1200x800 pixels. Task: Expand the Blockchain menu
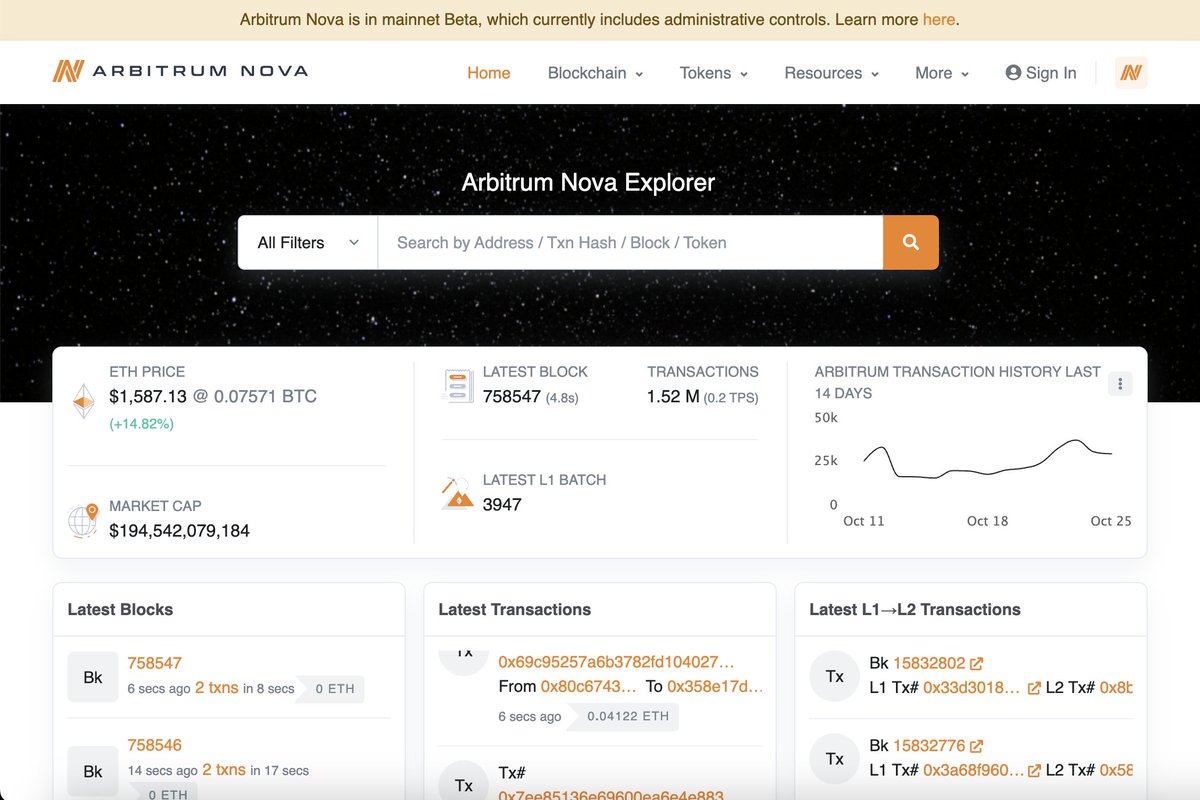(x=596, y=73)
